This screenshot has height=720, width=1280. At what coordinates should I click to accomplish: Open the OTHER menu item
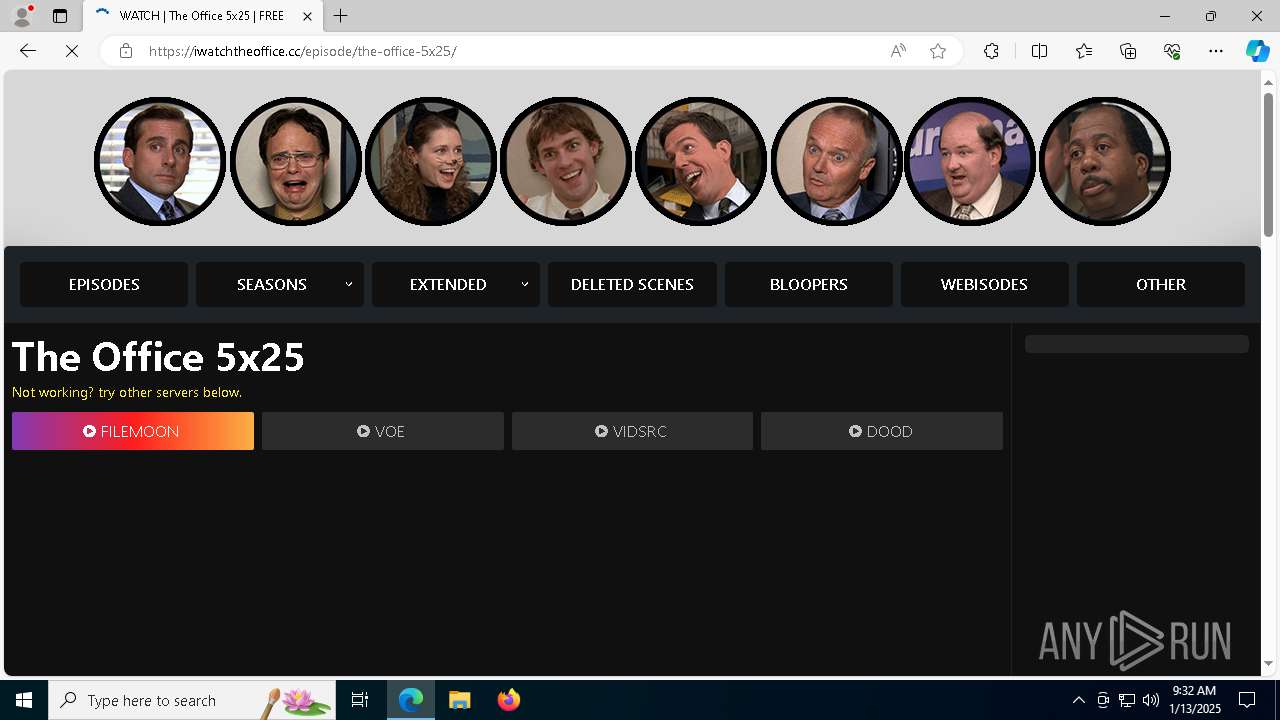[1161, 284]
